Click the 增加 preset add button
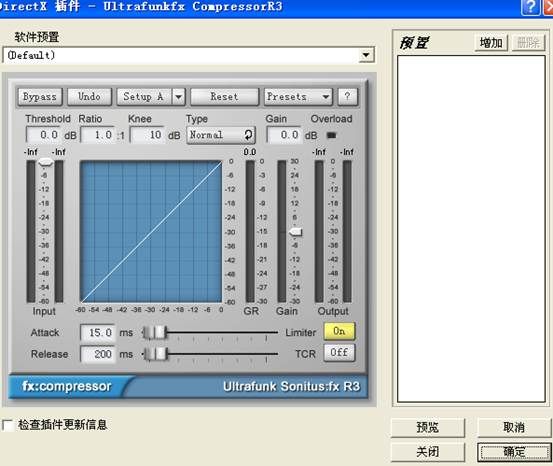 click(x=491, y=43)
